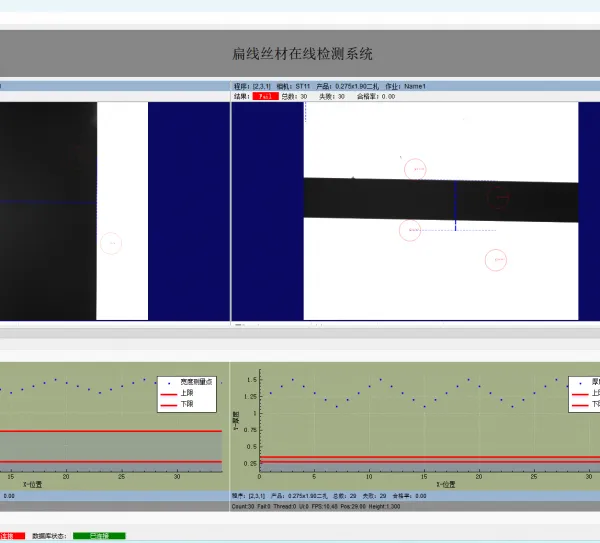Click the 下限 entry in the width chart legend
The height and width of the screenshot is (543, 600).
177,404
